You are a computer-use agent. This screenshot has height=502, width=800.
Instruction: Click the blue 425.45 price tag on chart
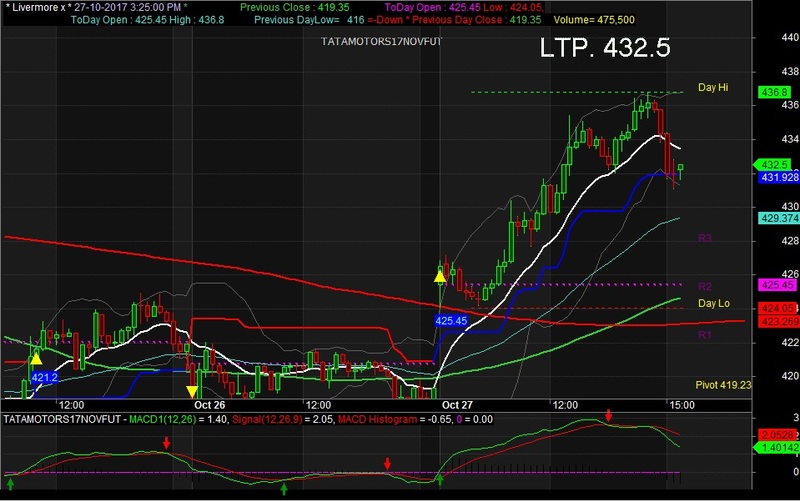[452, 321]
